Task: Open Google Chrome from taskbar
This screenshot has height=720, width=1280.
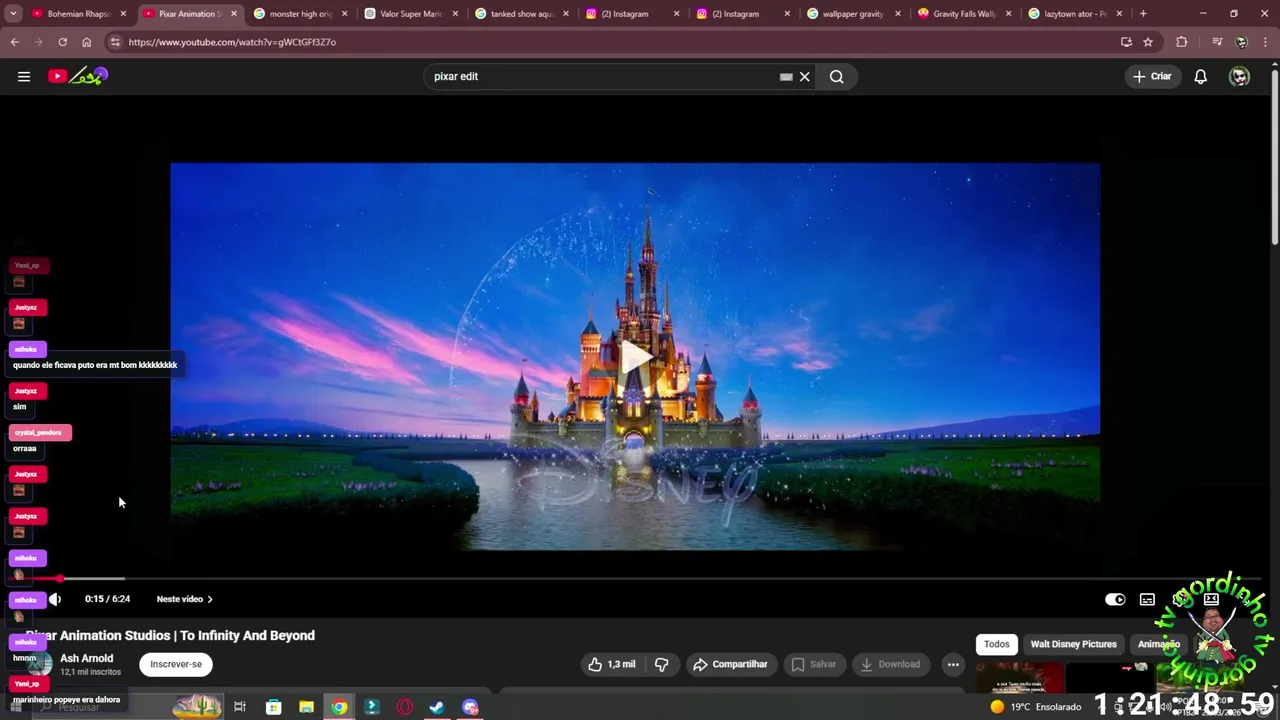Action: pos(340,707)
